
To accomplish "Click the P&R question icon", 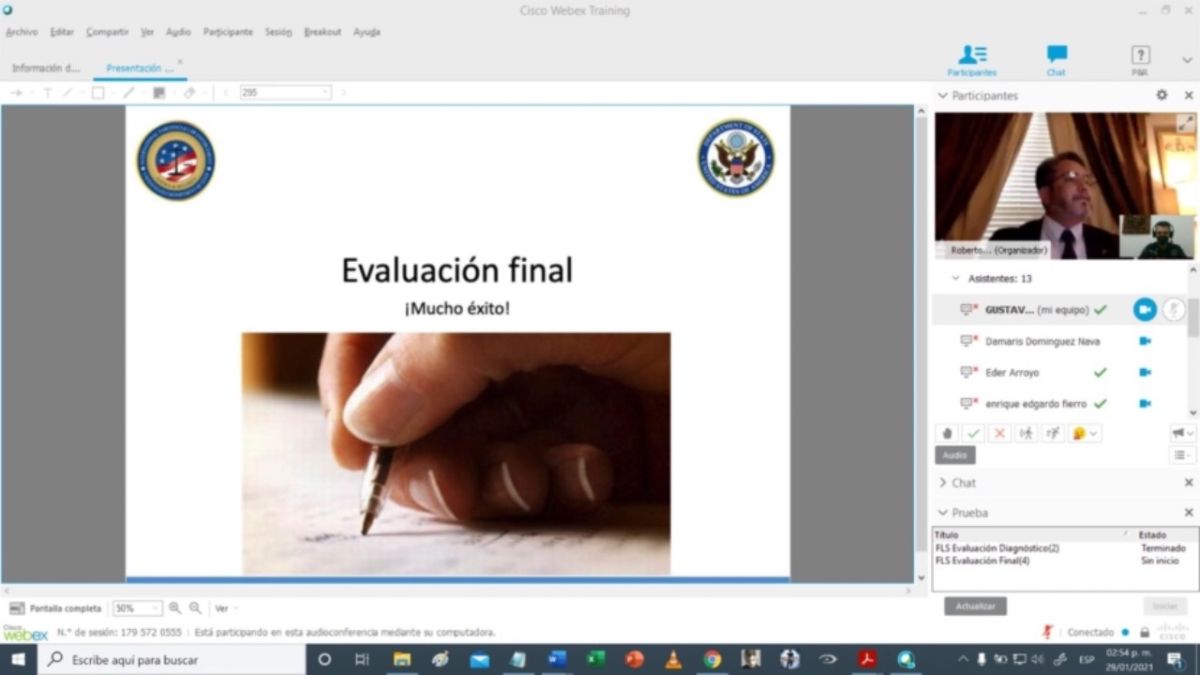I will tap(1140, 58).
